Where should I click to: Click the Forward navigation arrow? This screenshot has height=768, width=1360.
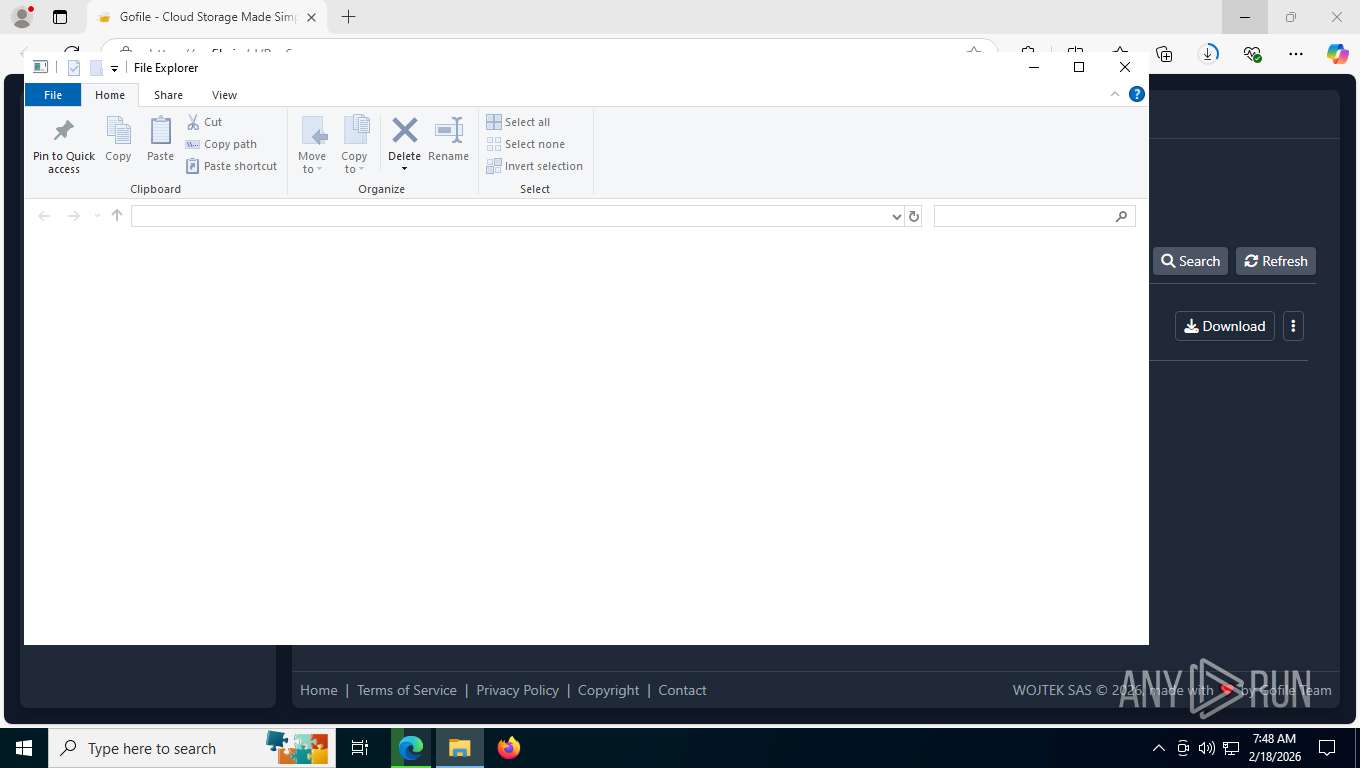click(x=73, y=216)
